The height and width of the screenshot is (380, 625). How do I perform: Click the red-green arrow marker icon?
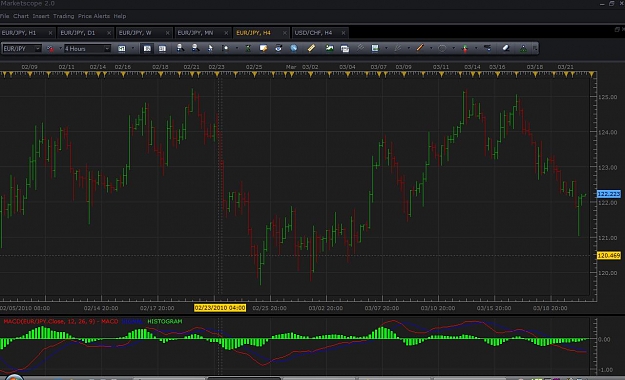point(465,48)
